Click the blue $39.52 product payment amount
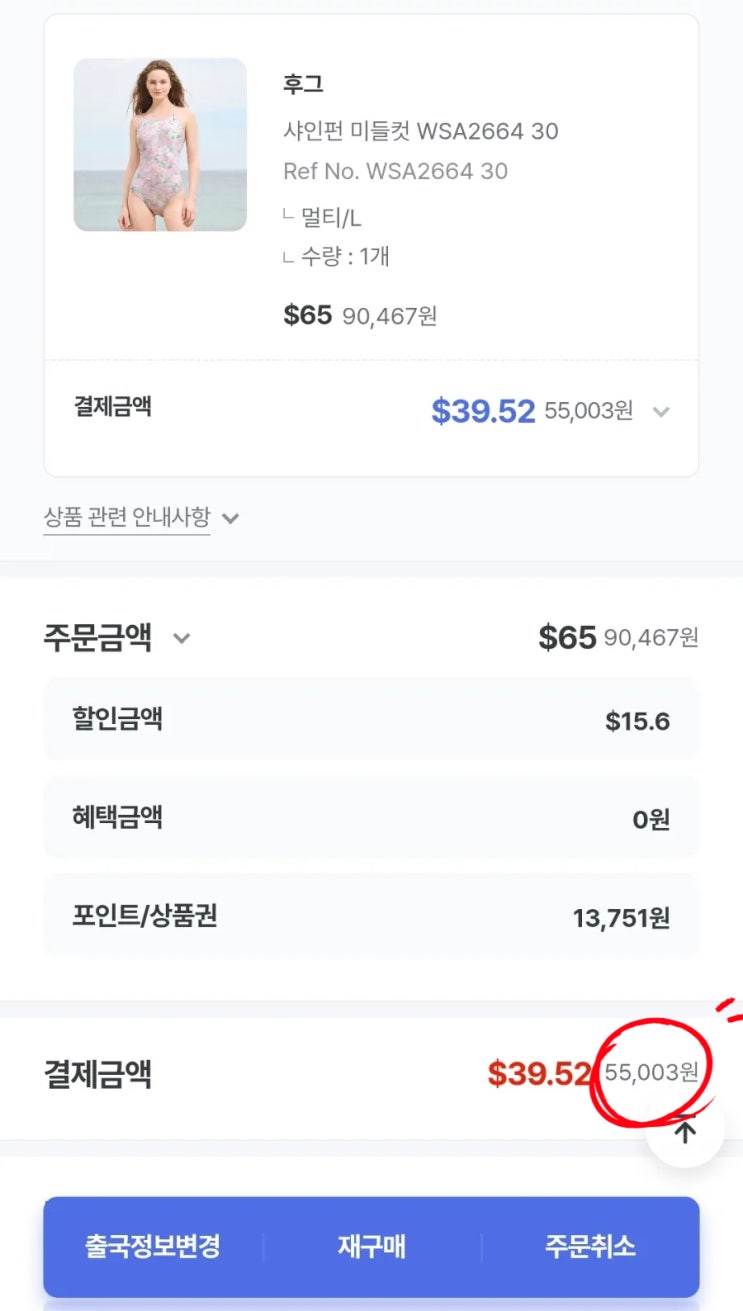 (483, 411)
